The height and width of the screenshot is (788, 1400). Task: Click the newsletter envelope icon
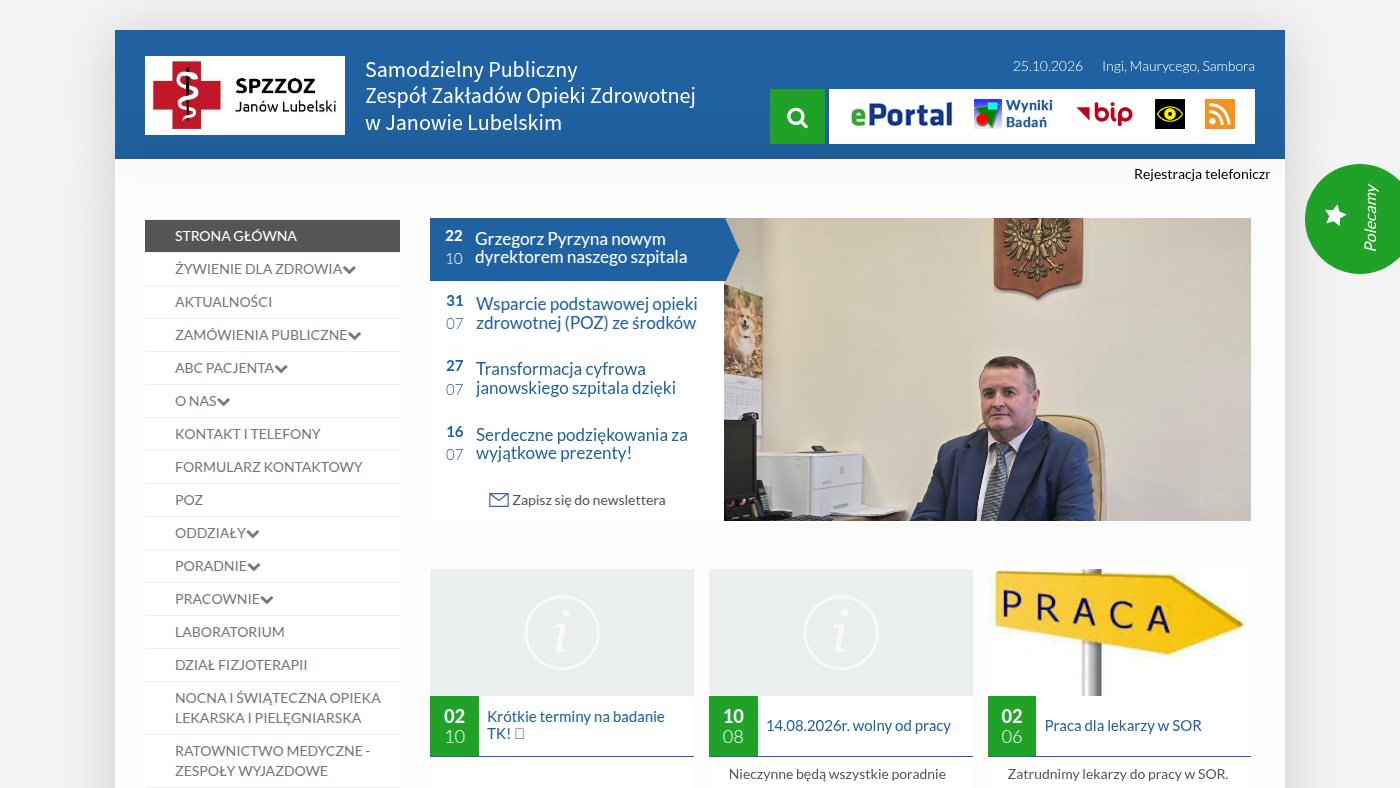click(x=499, y=500)
